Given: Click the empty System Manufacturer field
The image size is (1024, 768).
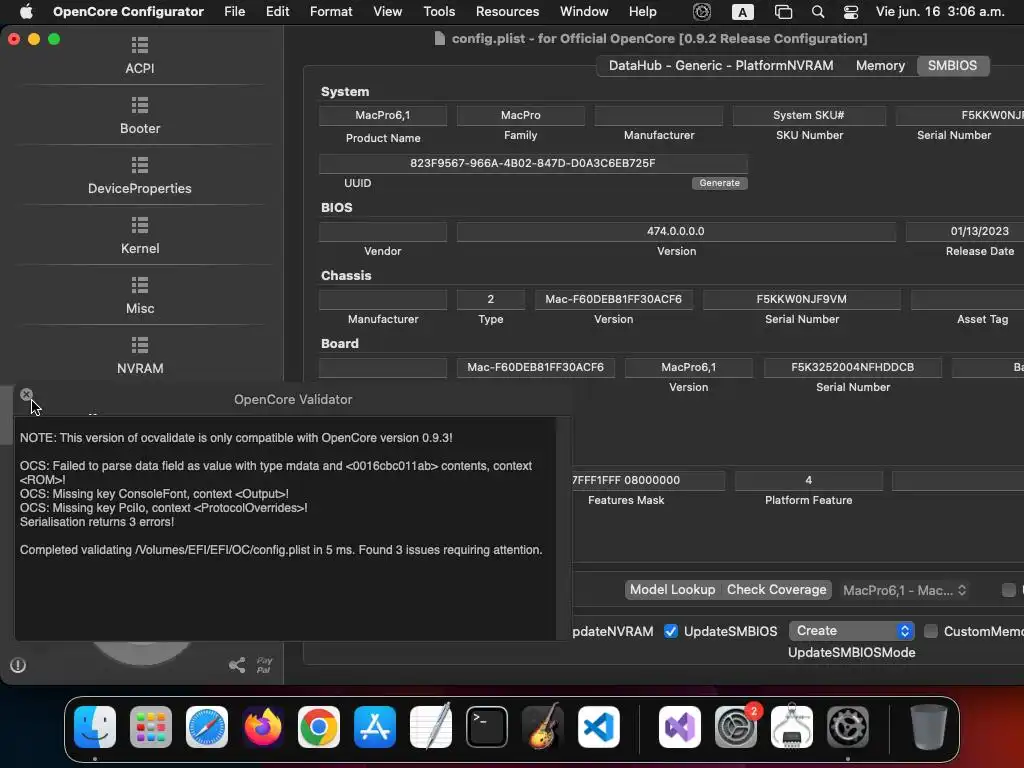Looking at the screenshot, I should 658,115.
